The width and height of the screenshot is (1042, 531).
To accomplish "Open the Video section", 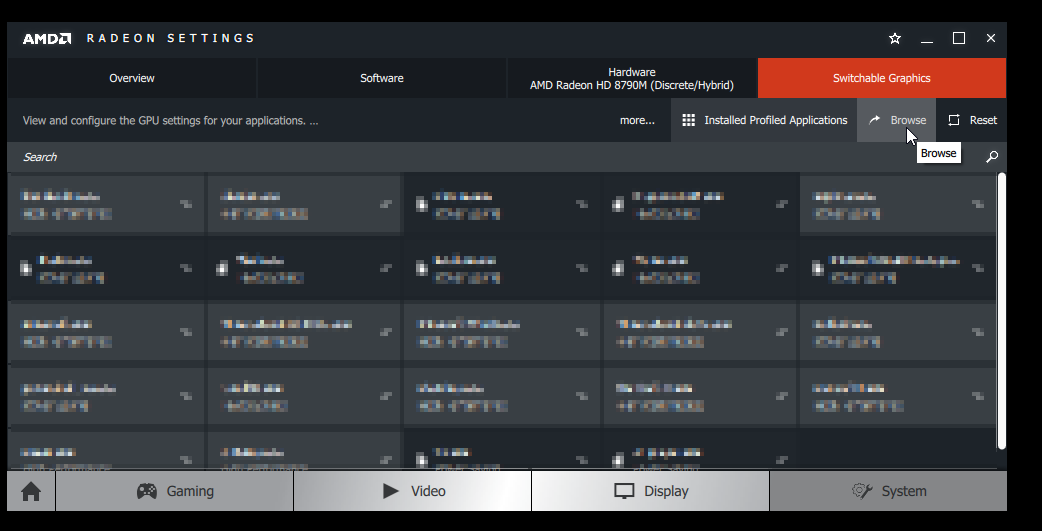I will click(x=413, y=491).
